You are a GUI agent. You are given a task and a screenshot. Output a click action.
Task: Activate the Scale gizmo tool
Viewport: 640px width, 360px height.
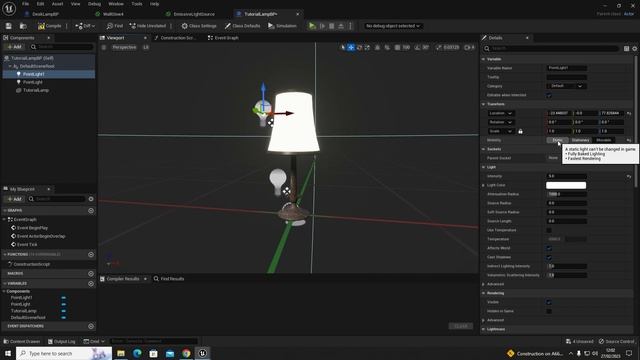tap(367, 47)
